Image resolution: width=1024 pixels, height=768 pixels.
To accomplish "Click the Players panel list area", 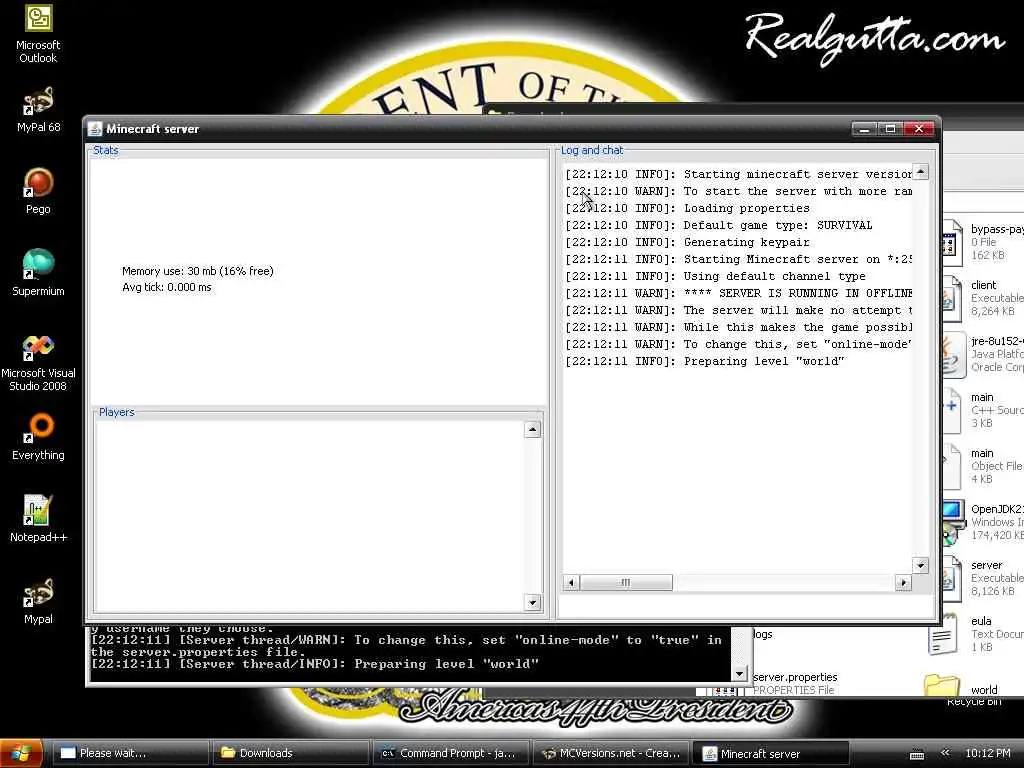I will [x=309, y=516].
